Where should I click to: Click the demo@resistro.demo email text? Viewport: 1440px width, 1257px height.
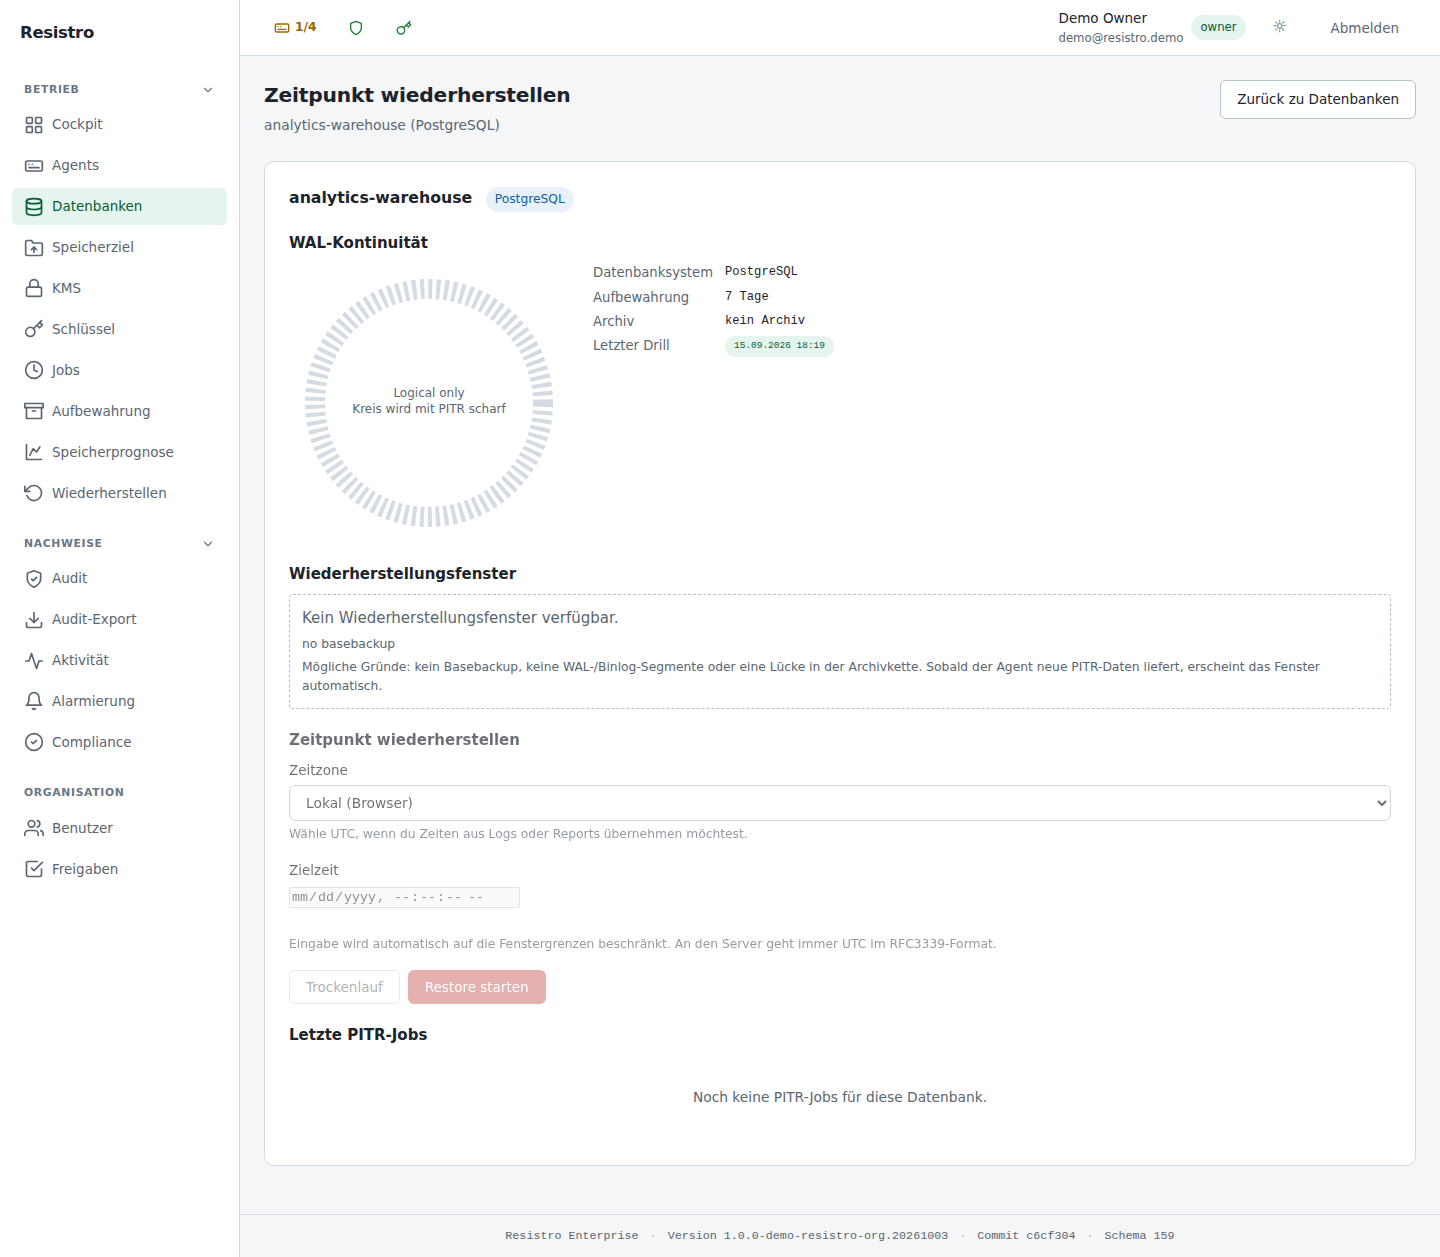[x=1121, y=38]
